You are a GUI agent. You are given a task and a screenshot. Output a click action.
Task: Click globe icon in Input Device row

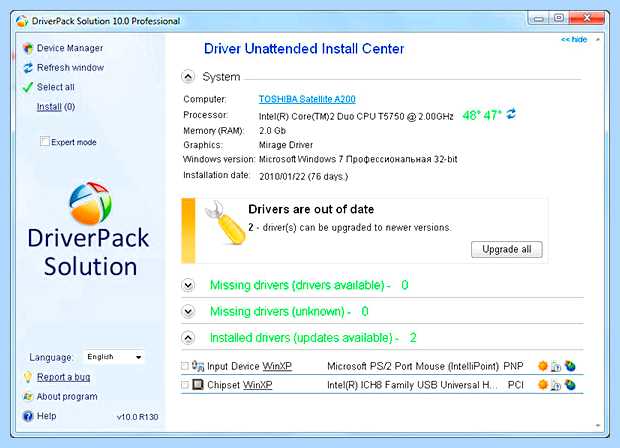570,366
